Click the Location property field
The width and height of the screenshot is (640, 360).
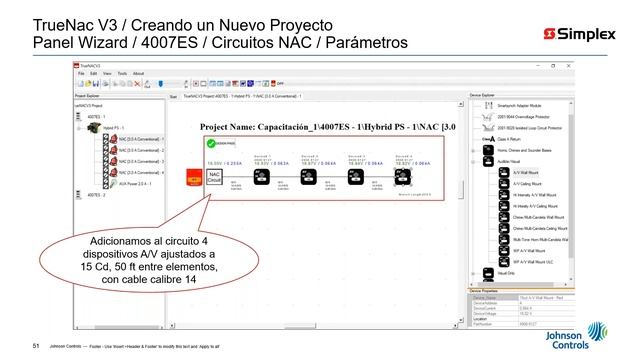[x=547, y=319]
